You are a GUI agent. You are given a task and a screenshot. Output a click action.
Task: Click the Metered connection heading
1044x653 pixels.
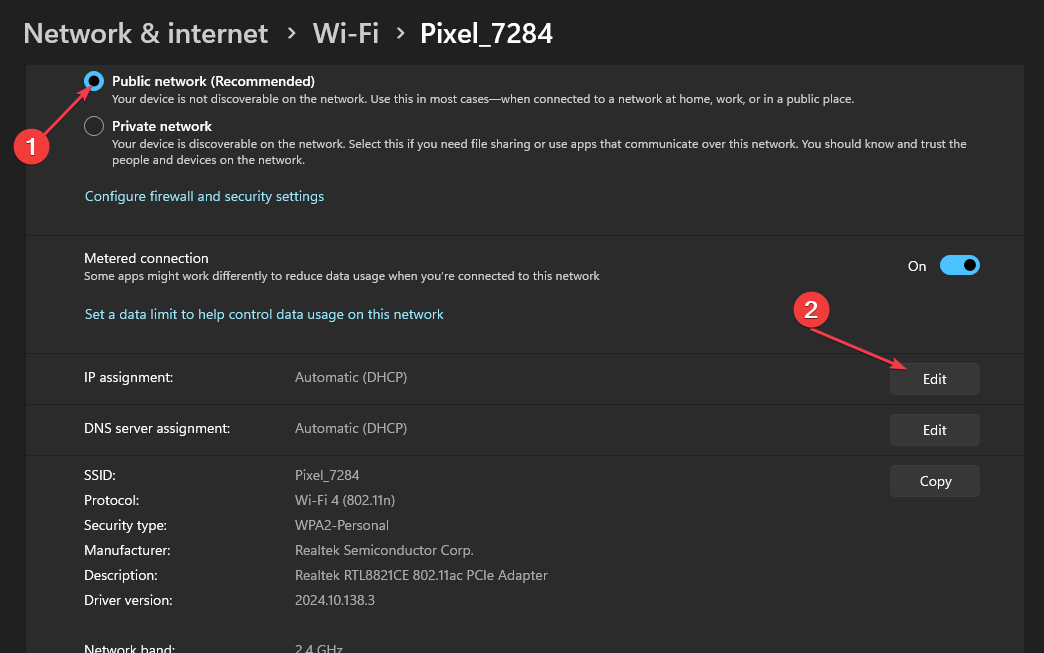(x=146, y=258)
